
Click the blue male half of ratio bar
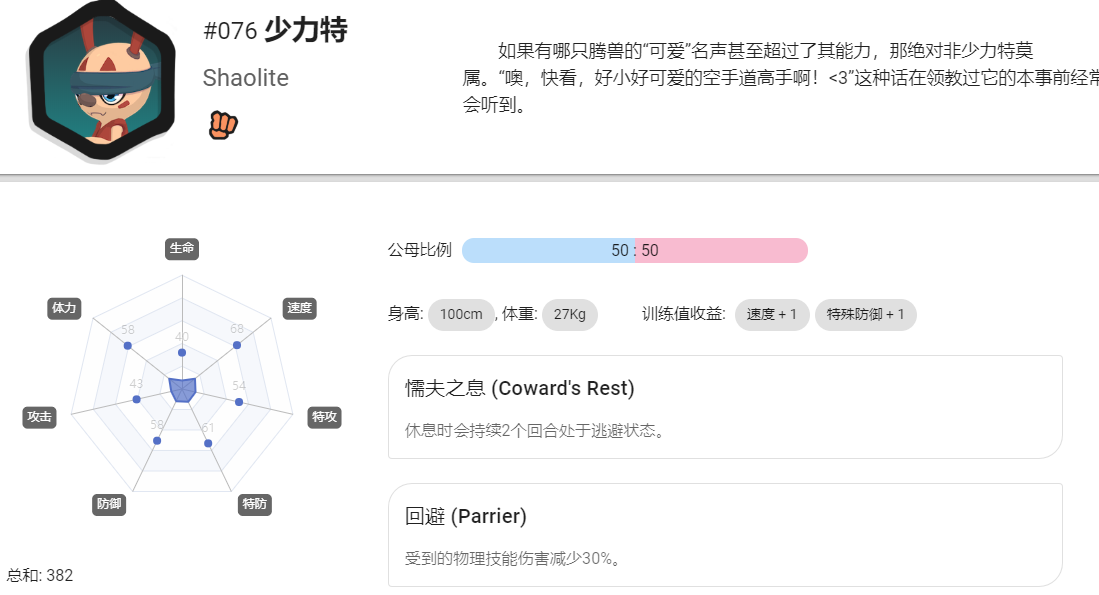(x=548, y=251)
